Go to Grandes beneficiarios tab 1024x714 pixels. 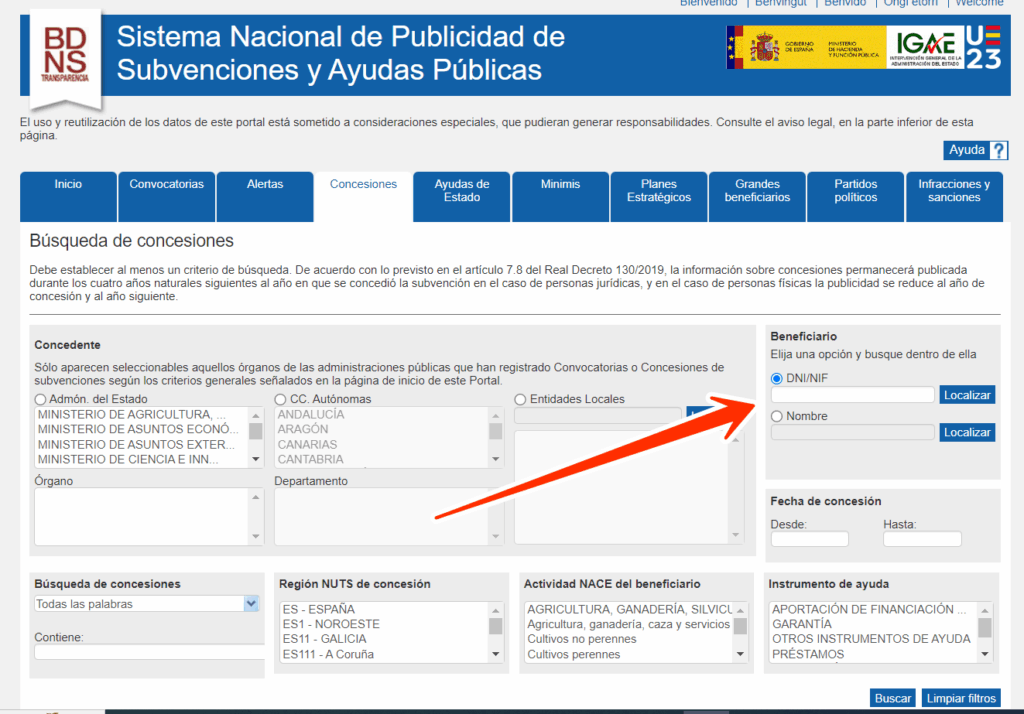[758, 197]
